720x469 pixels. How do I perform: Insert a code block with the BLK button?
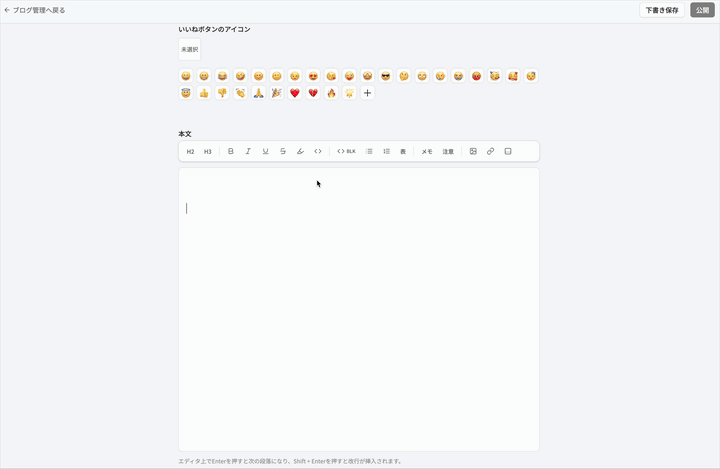pos(346,152)
